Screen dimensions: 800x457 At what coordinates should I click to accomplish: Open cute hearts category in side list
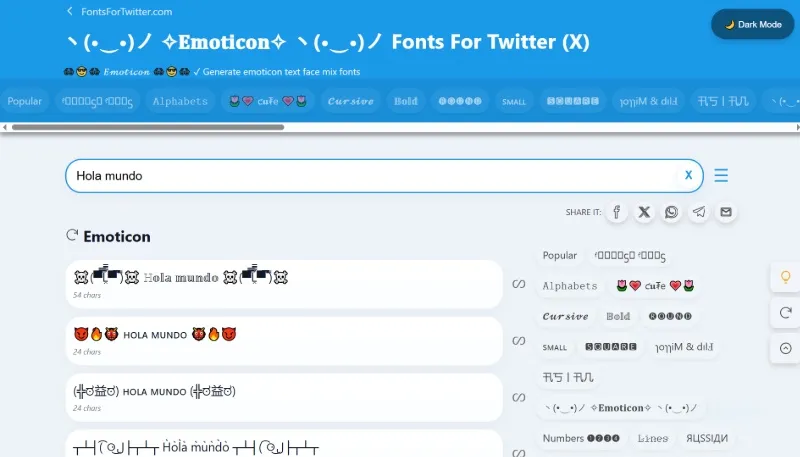coord(655,286)
